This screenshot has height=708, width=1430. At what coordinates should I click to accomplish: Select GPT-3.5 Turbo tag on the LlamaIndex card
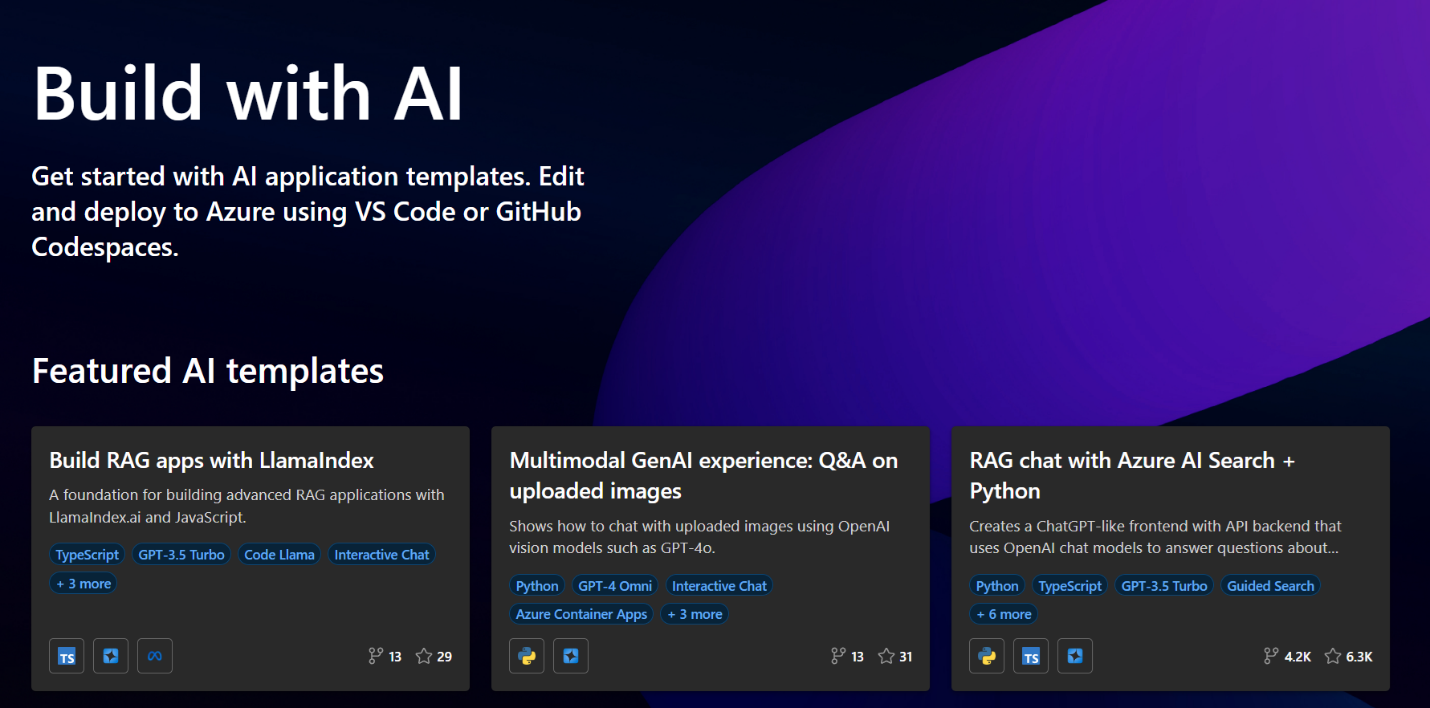(x=181, y=554)
